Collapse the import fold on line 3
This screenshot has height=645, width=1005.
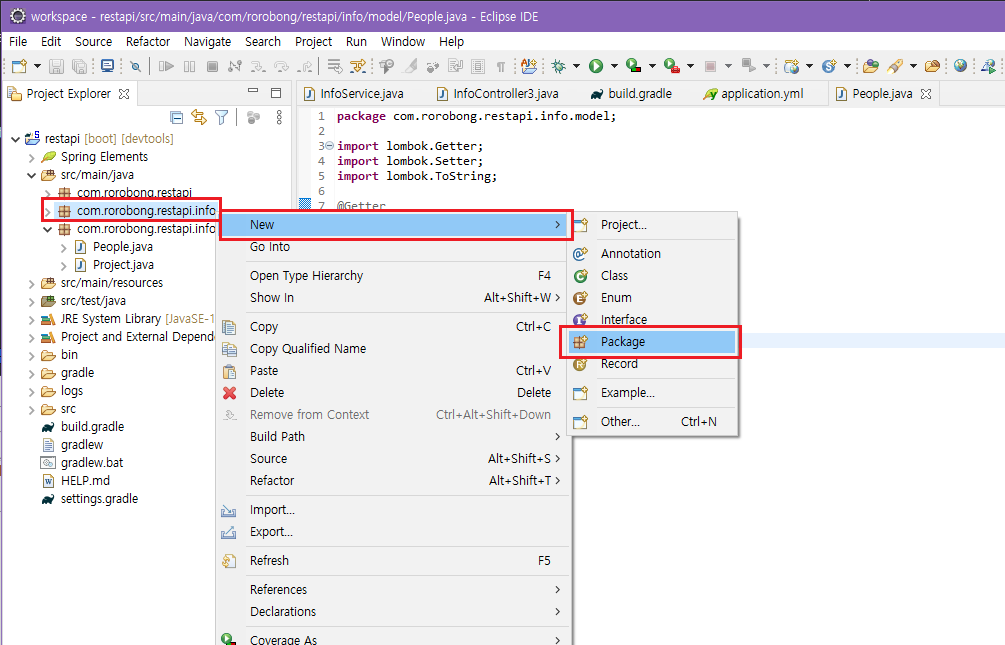tap(329, 146)
